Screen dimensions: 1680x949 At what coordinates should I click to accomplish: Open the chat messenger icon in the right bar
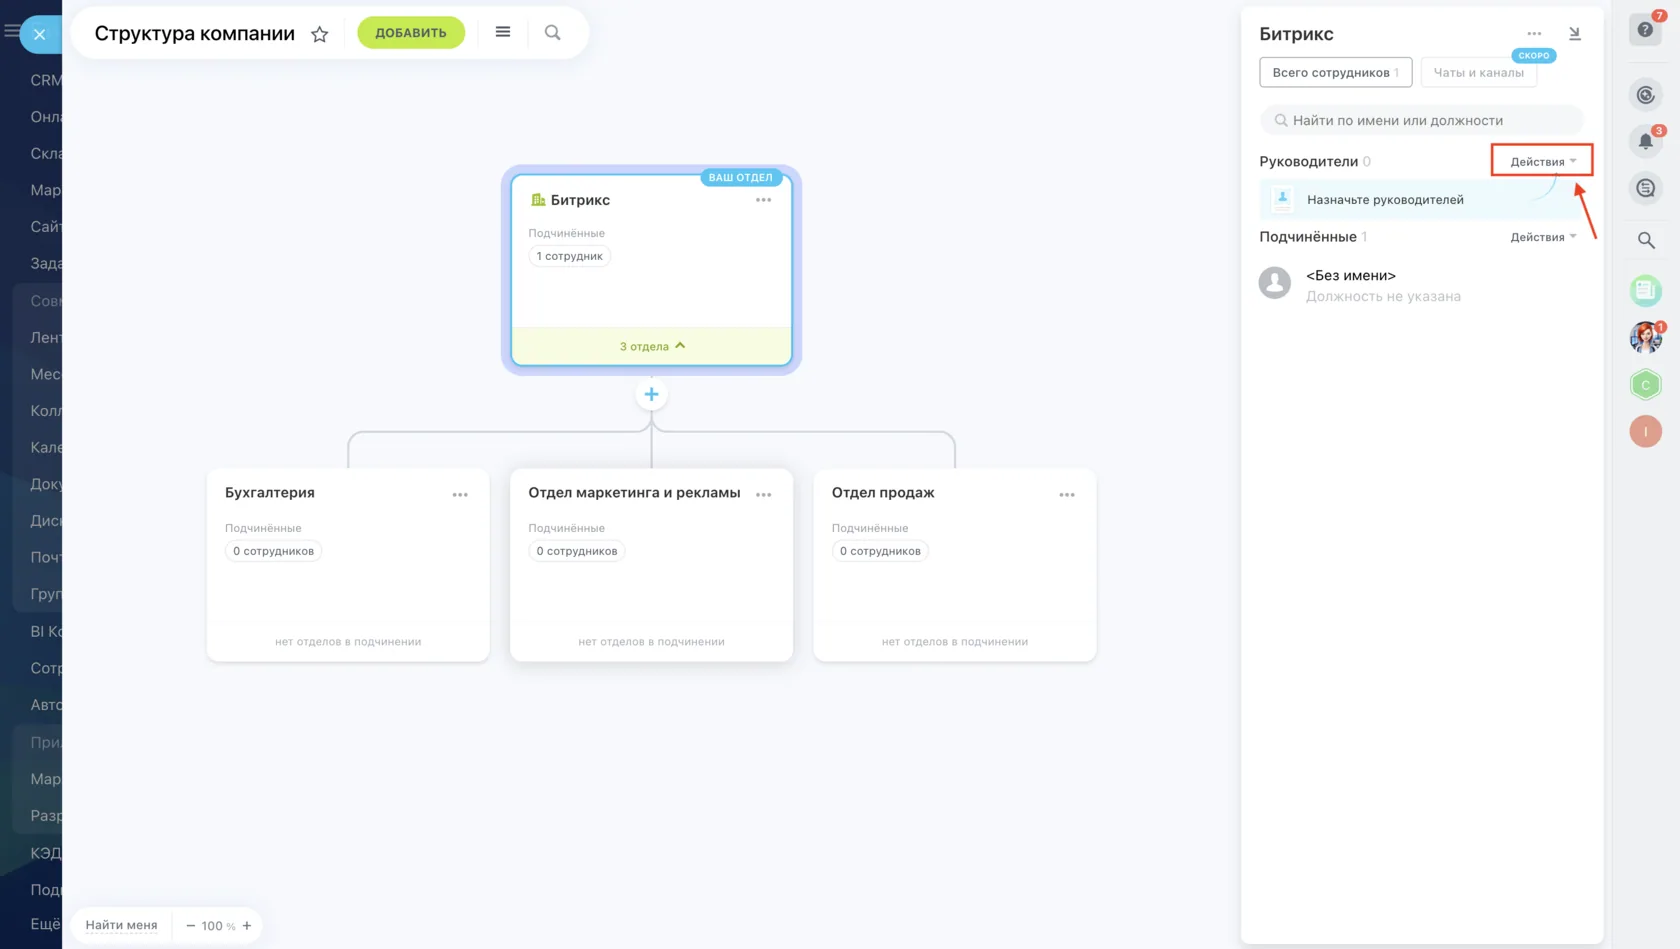click(x=1646, y=188)
